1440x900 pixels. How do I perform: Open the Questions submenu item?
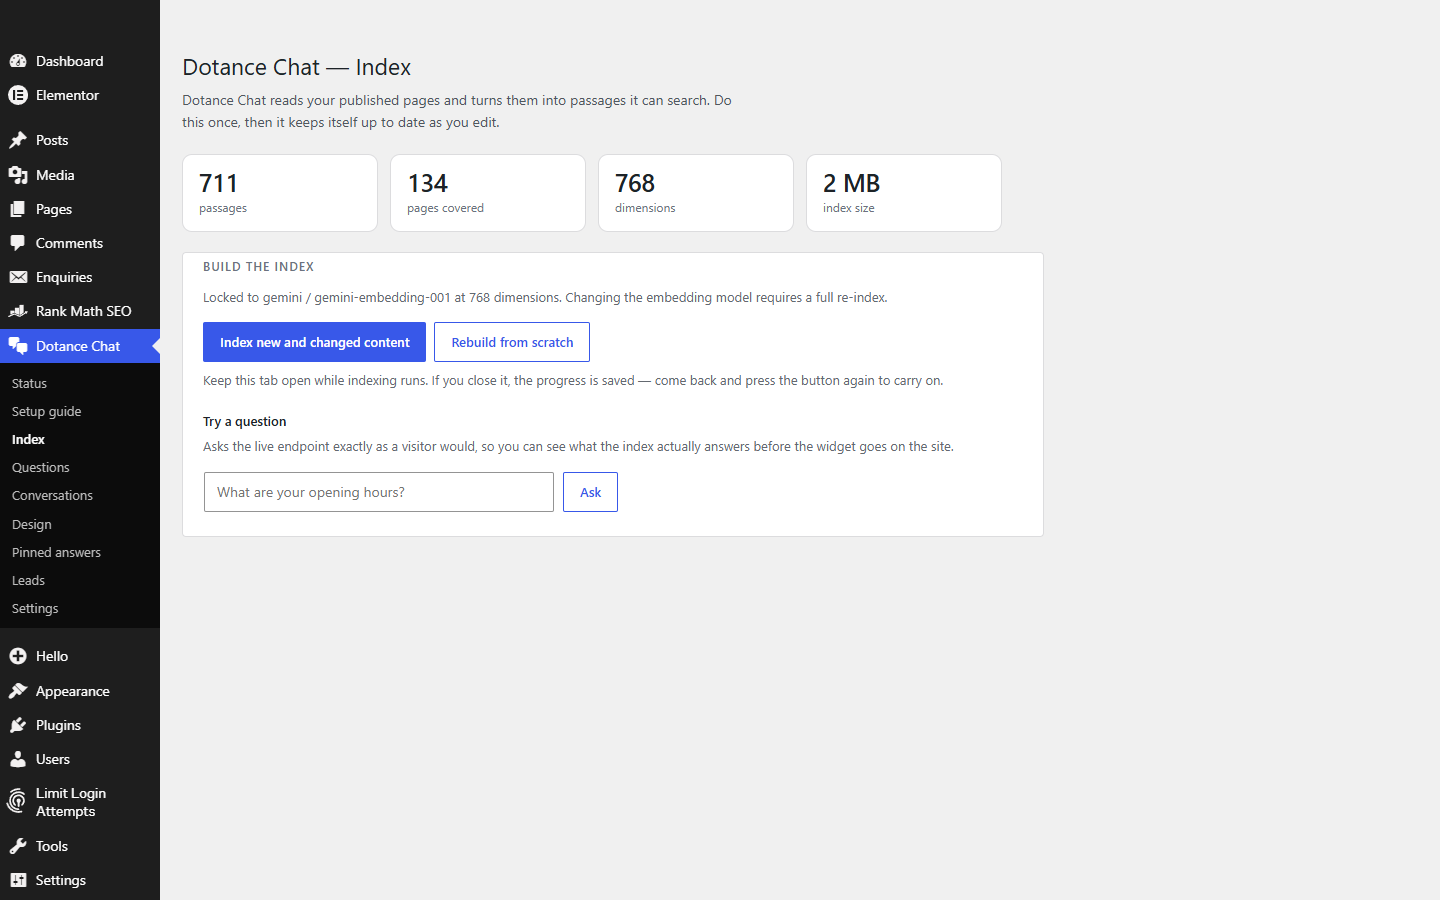coord(40,467)
